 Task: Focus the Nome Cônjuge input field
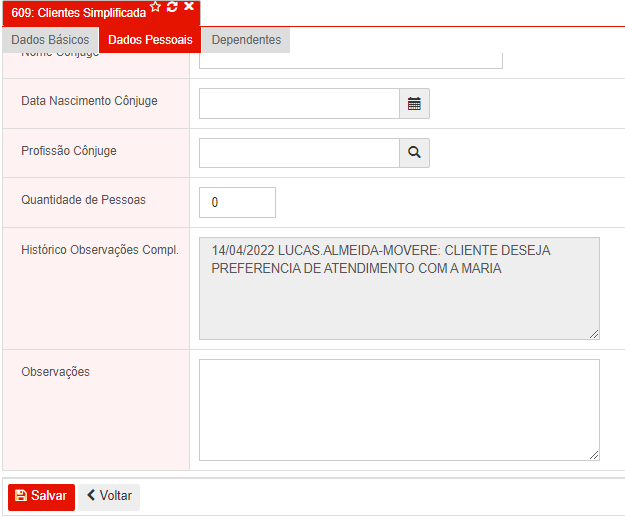tap(351, 61)
